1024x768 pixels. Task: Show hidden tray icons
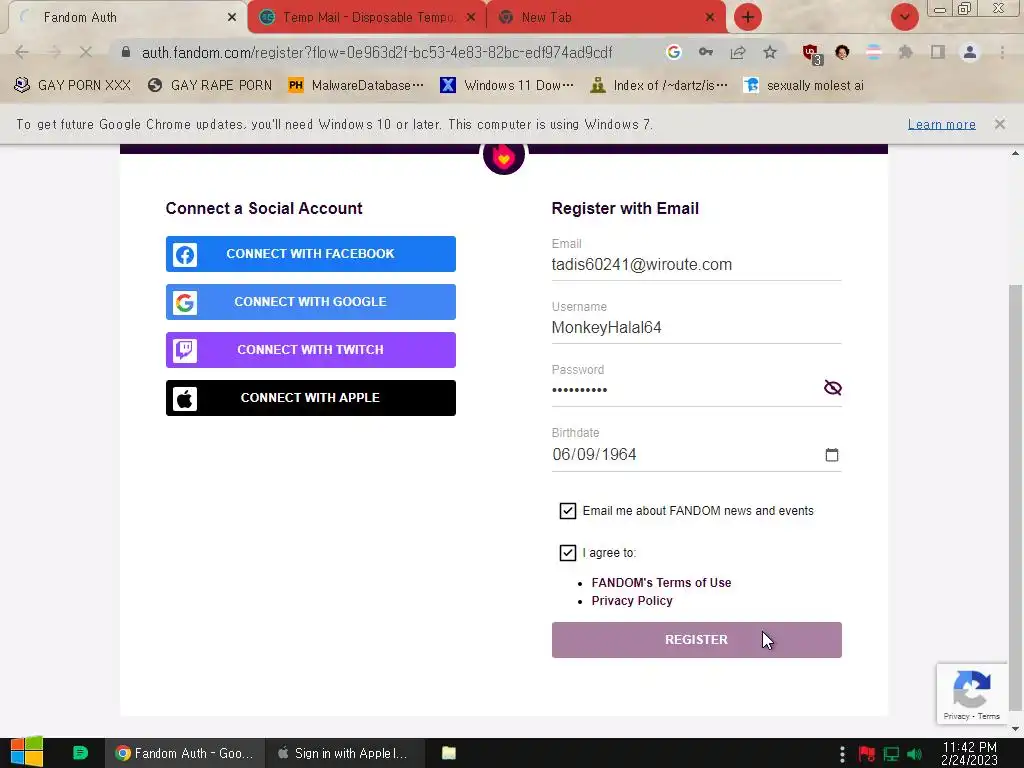[x=842, y=754]
